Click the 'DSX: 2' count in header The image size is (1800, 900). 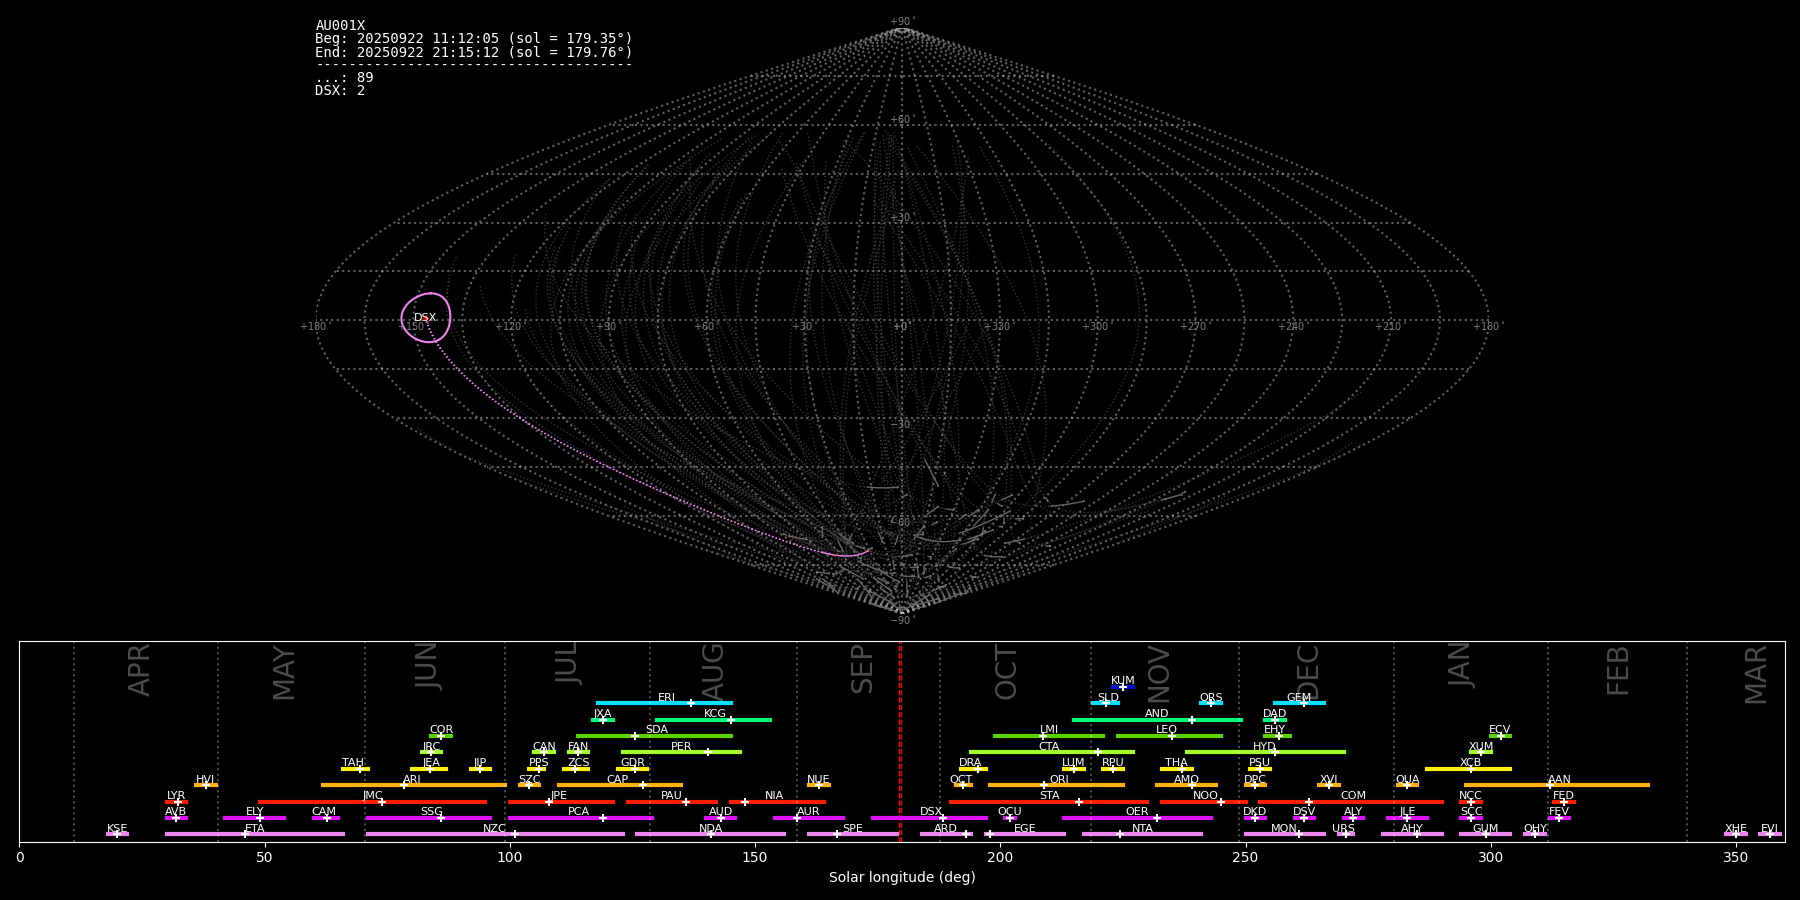tap(340, 91)
